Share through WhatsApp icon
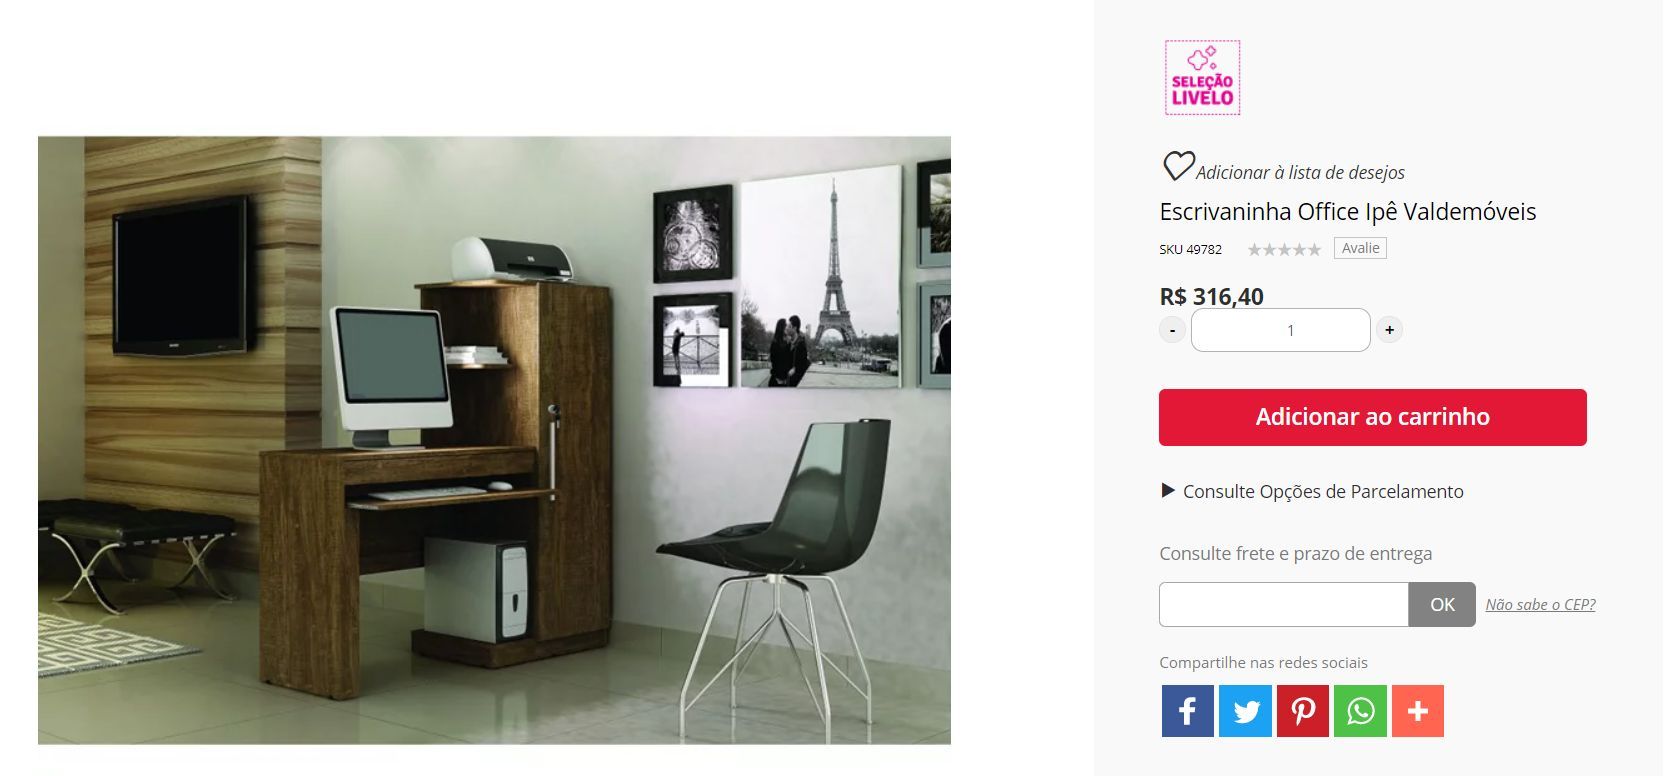 coord(1360,711)
